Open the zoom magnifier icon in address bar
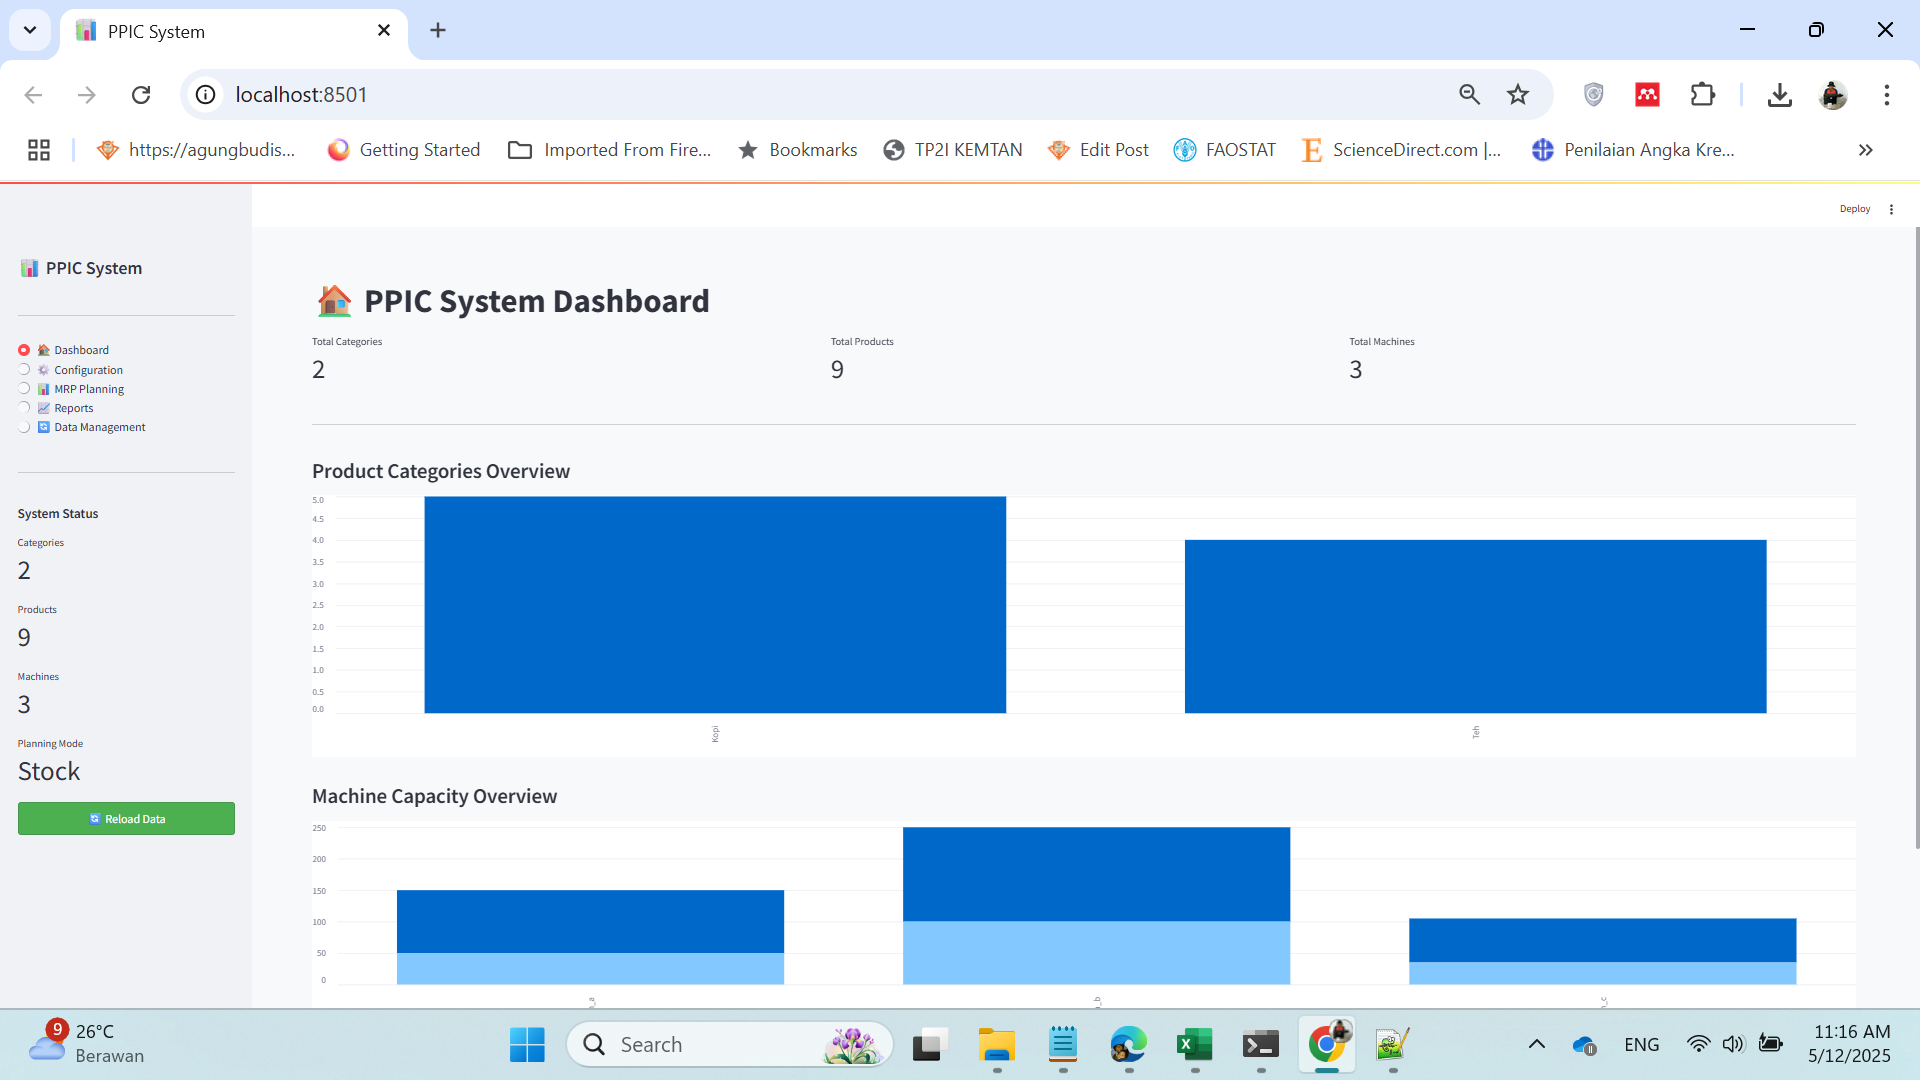Screen dimensions: 1920x1080 (x=1469, y=95)
